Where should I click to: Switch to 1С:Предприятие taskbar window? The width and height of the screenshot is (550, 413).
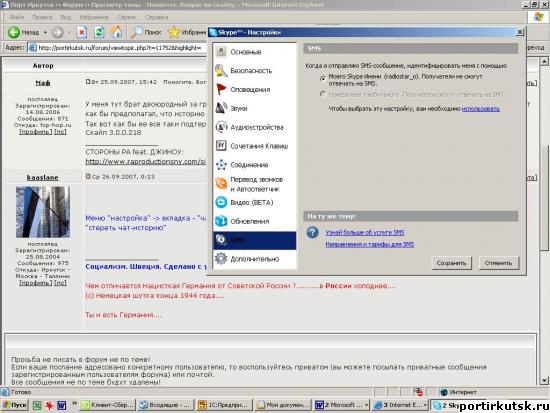tap(224, 405)
